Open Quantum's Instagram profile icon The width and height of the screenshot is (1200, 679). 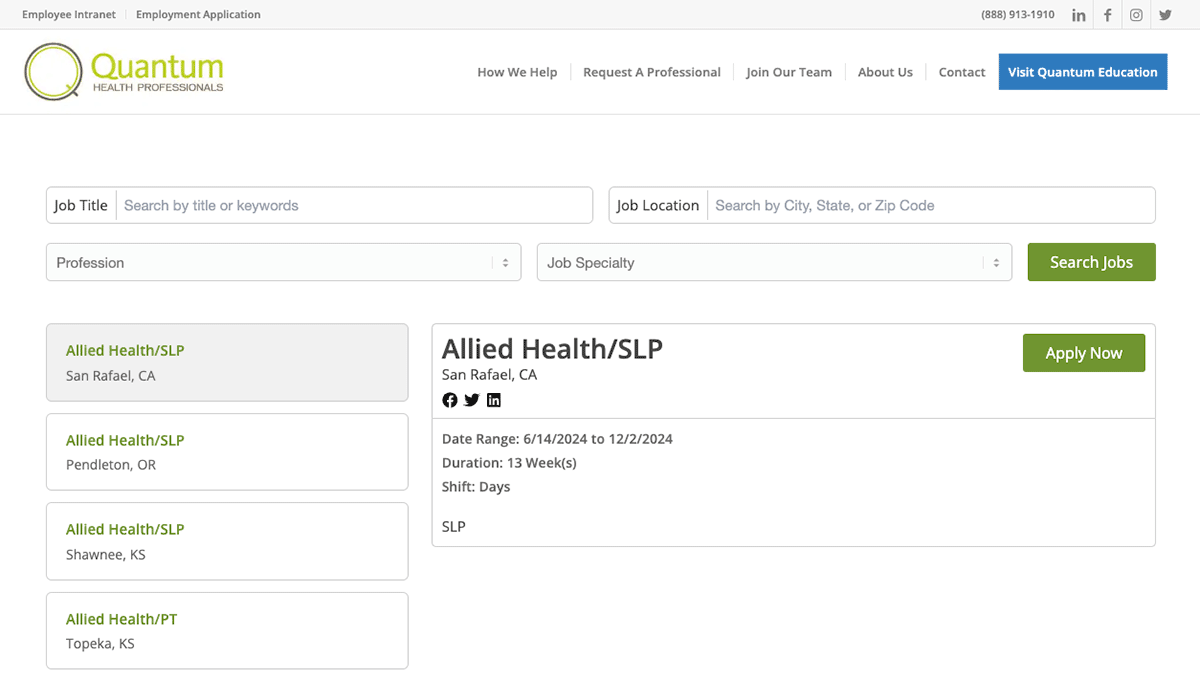tap(1136, 14)
